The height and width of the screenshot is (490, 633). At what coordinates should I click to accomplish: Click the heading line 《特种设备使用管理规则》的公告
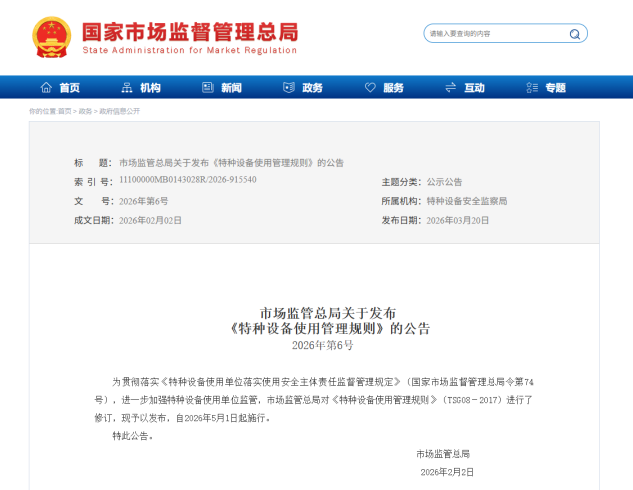coord(329,329)
